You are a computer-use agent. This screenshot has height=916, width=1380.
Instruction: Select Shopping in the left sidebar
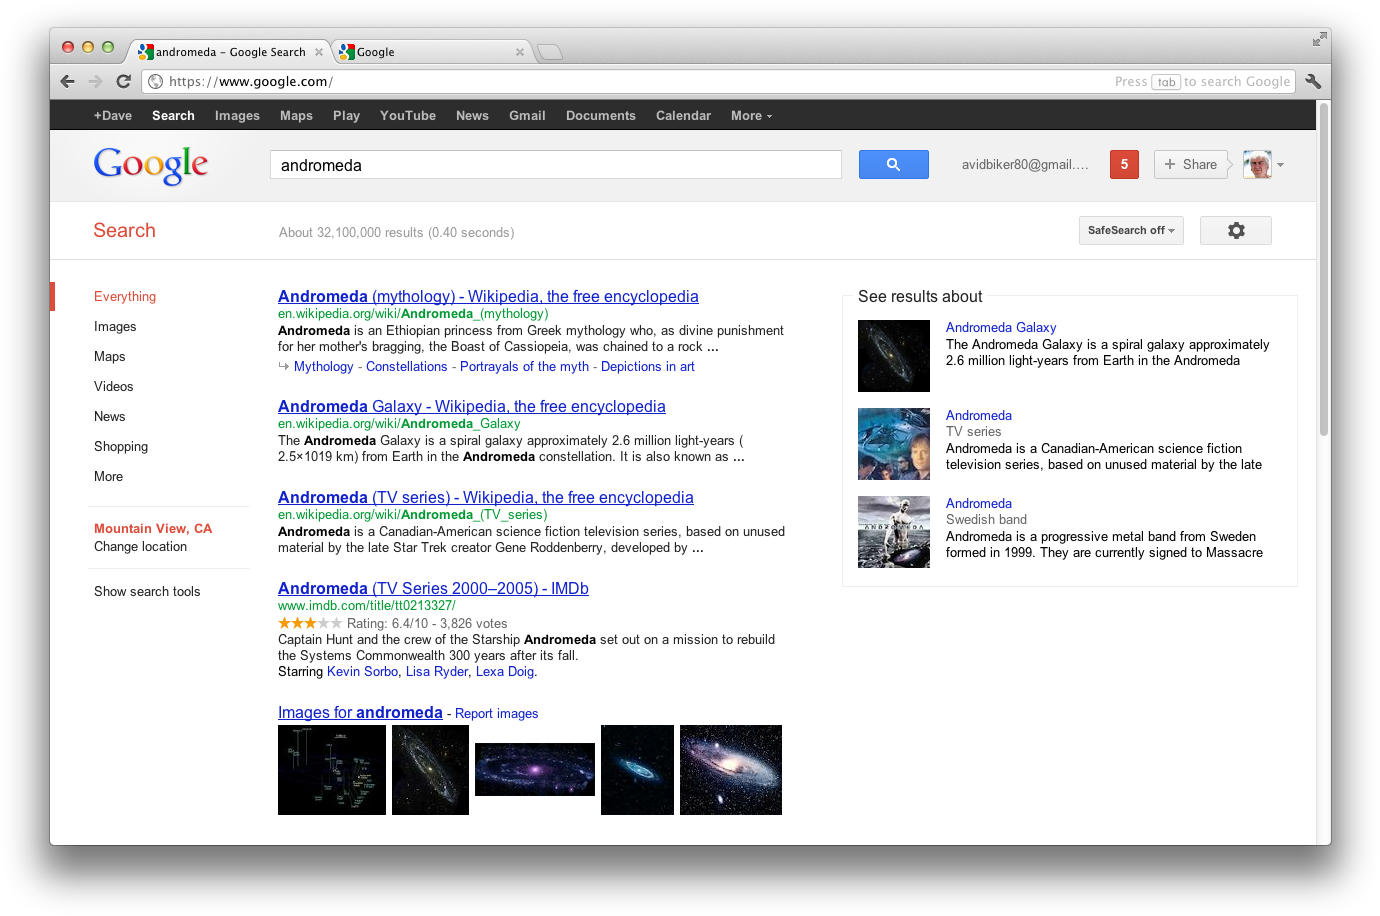click(x=121, y=447)
